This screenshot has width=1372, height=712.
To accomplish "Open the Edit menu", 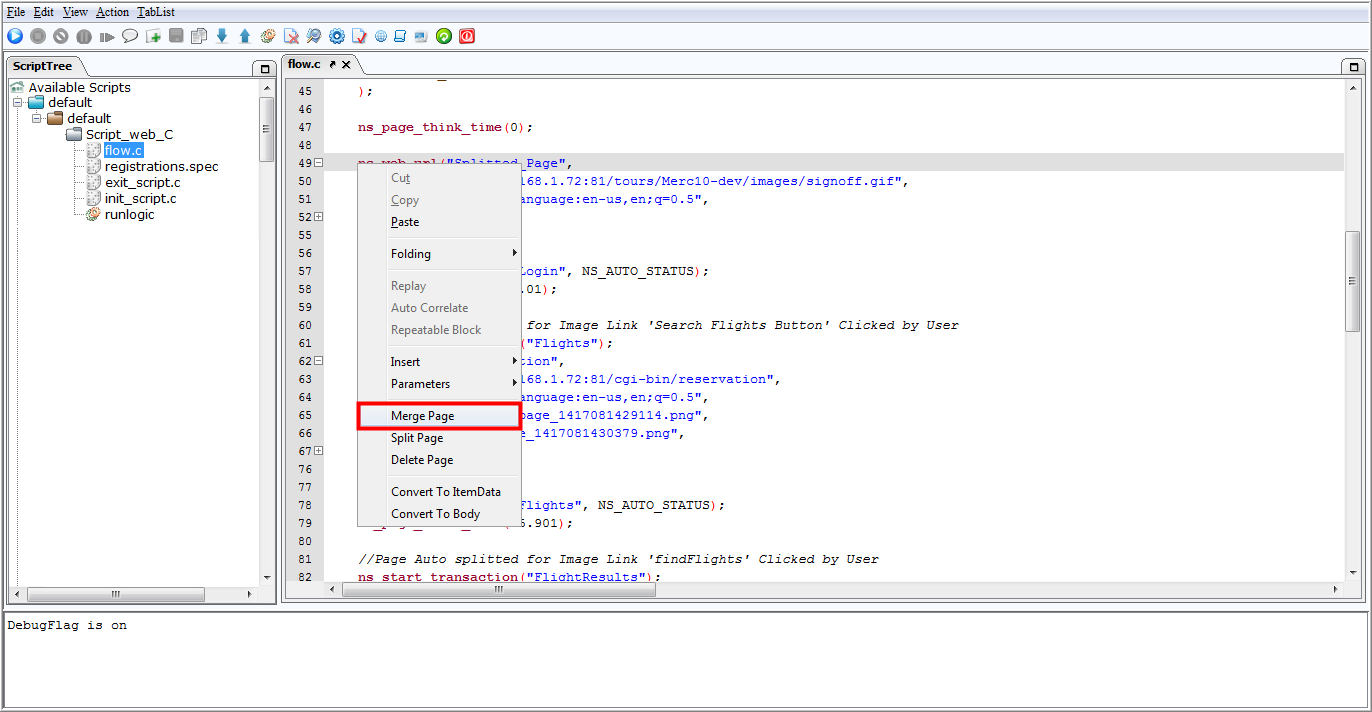I will [x=44, y=12].
